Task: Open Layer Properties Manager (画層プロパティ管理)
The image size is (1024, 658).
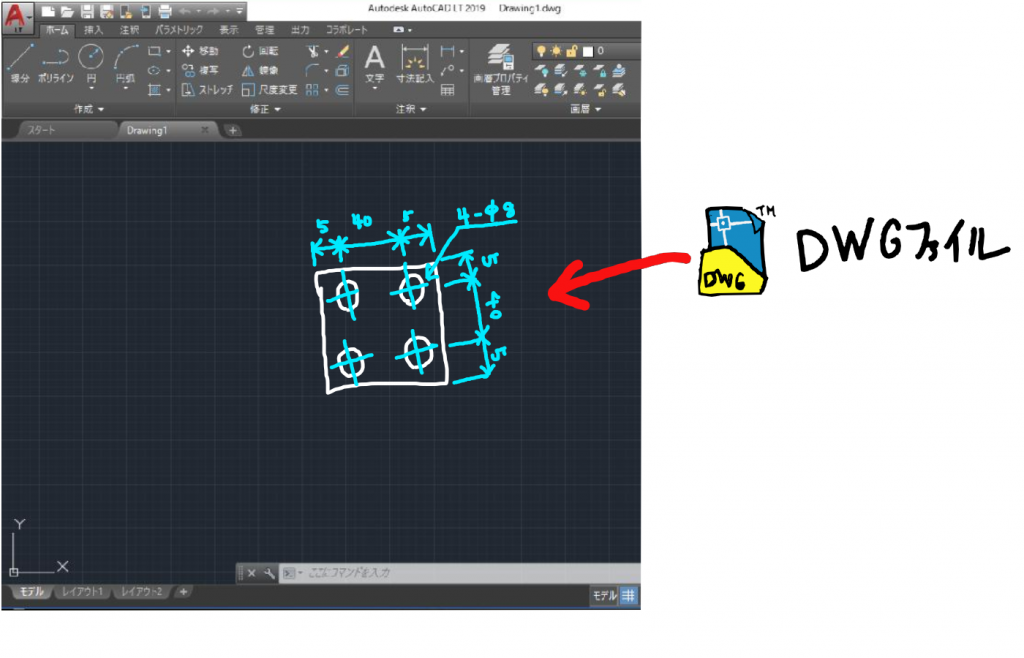Action: coord(500,65)
